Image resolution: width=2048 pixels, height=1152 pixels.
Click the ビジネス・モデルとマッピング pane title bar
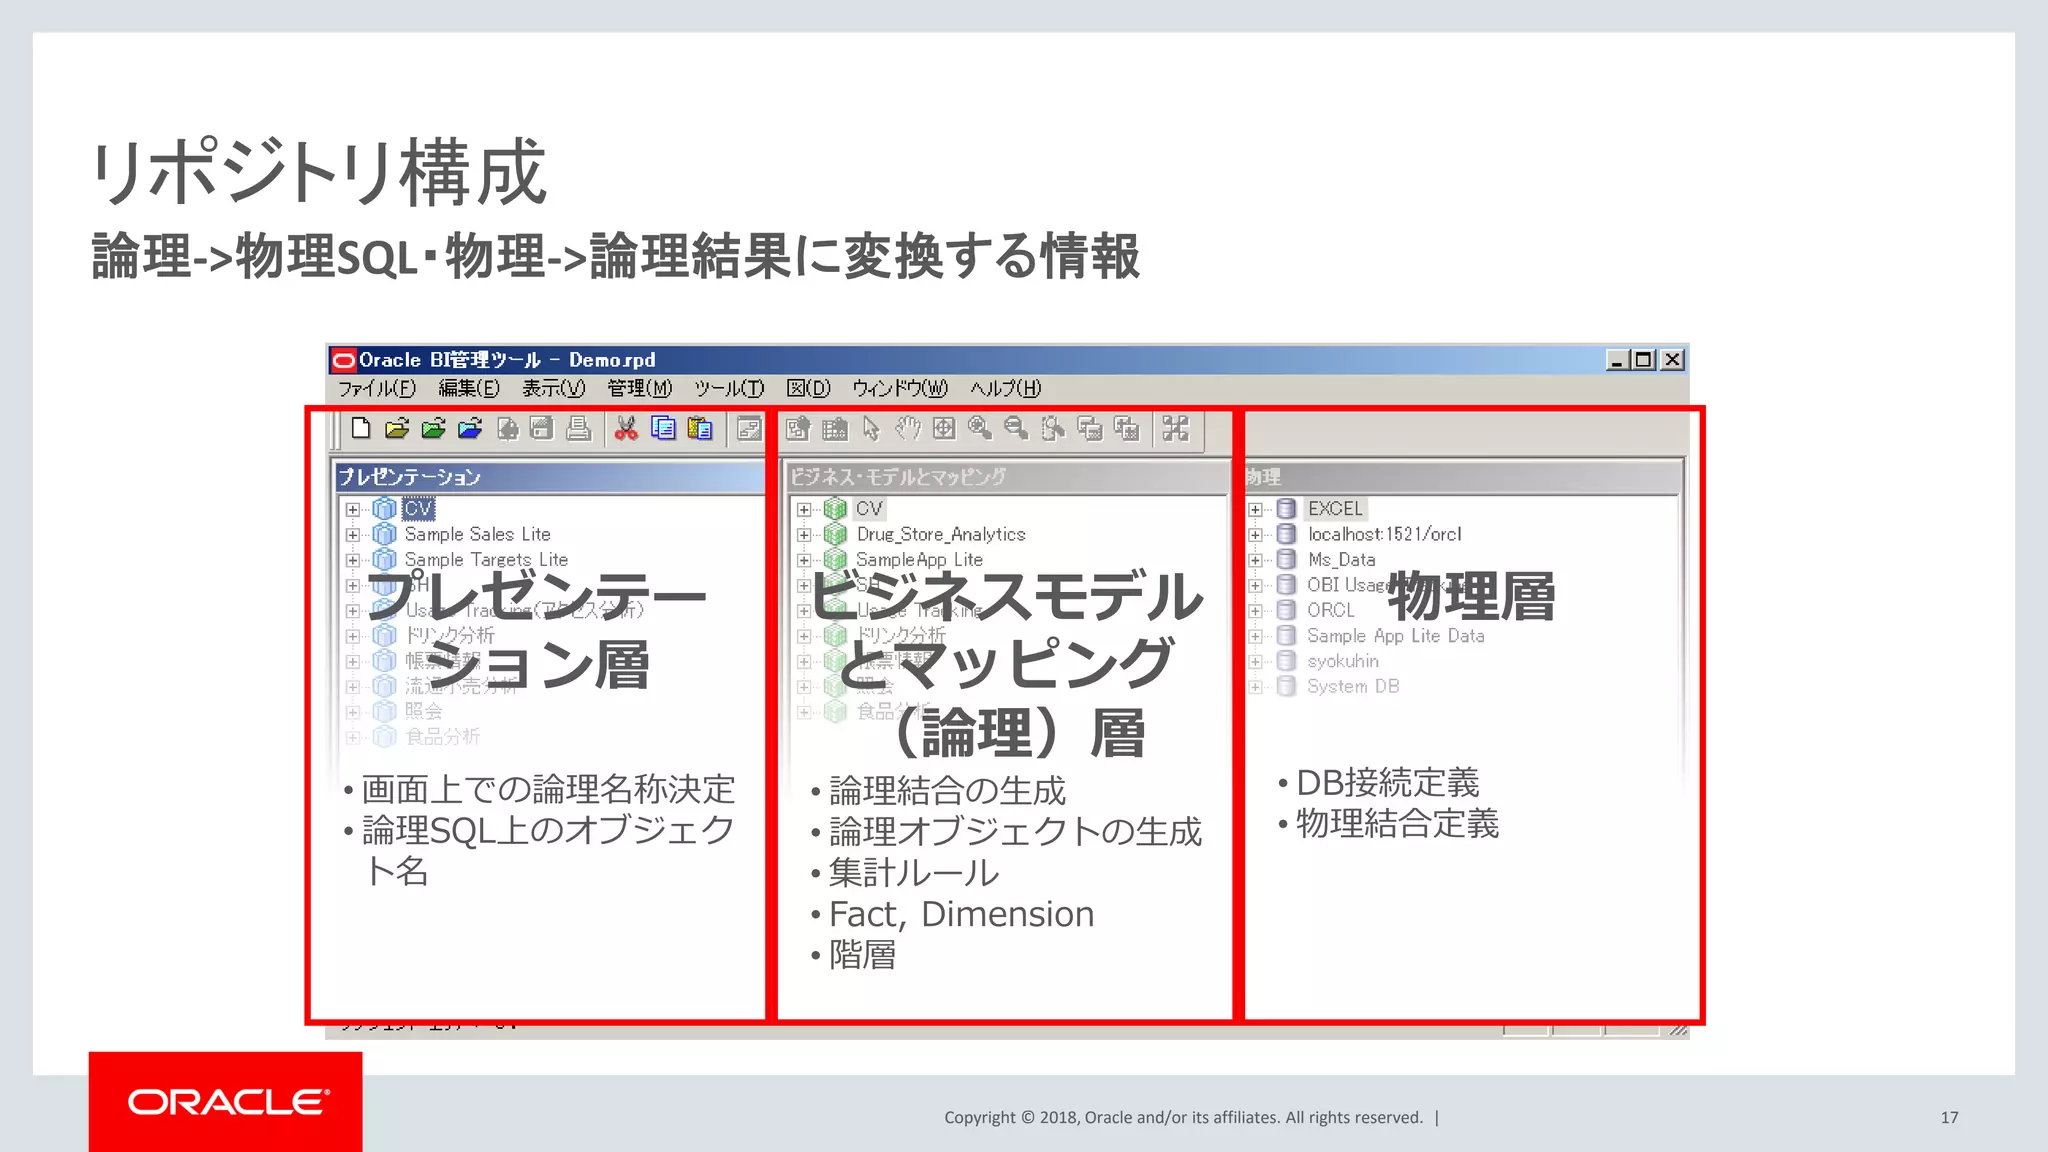1006,477
